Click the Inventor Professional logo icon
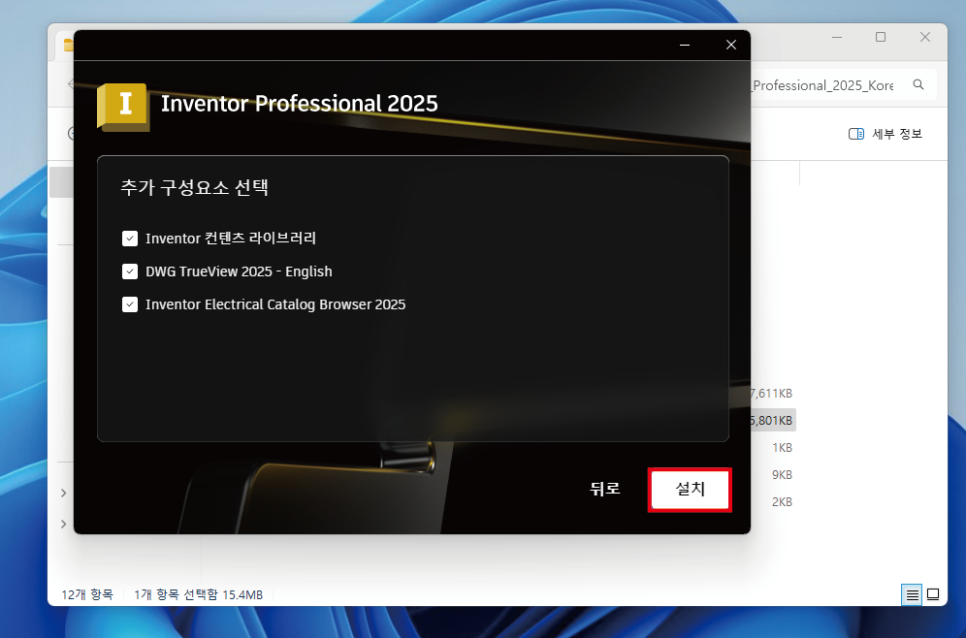 [123, 107]
